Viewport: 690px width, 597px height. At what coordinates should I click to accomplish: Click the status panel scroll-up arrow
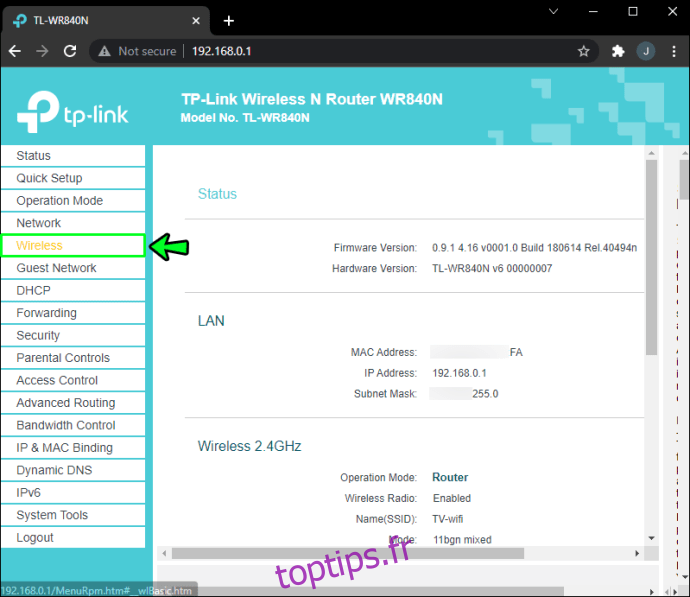(x=652, y=153)
